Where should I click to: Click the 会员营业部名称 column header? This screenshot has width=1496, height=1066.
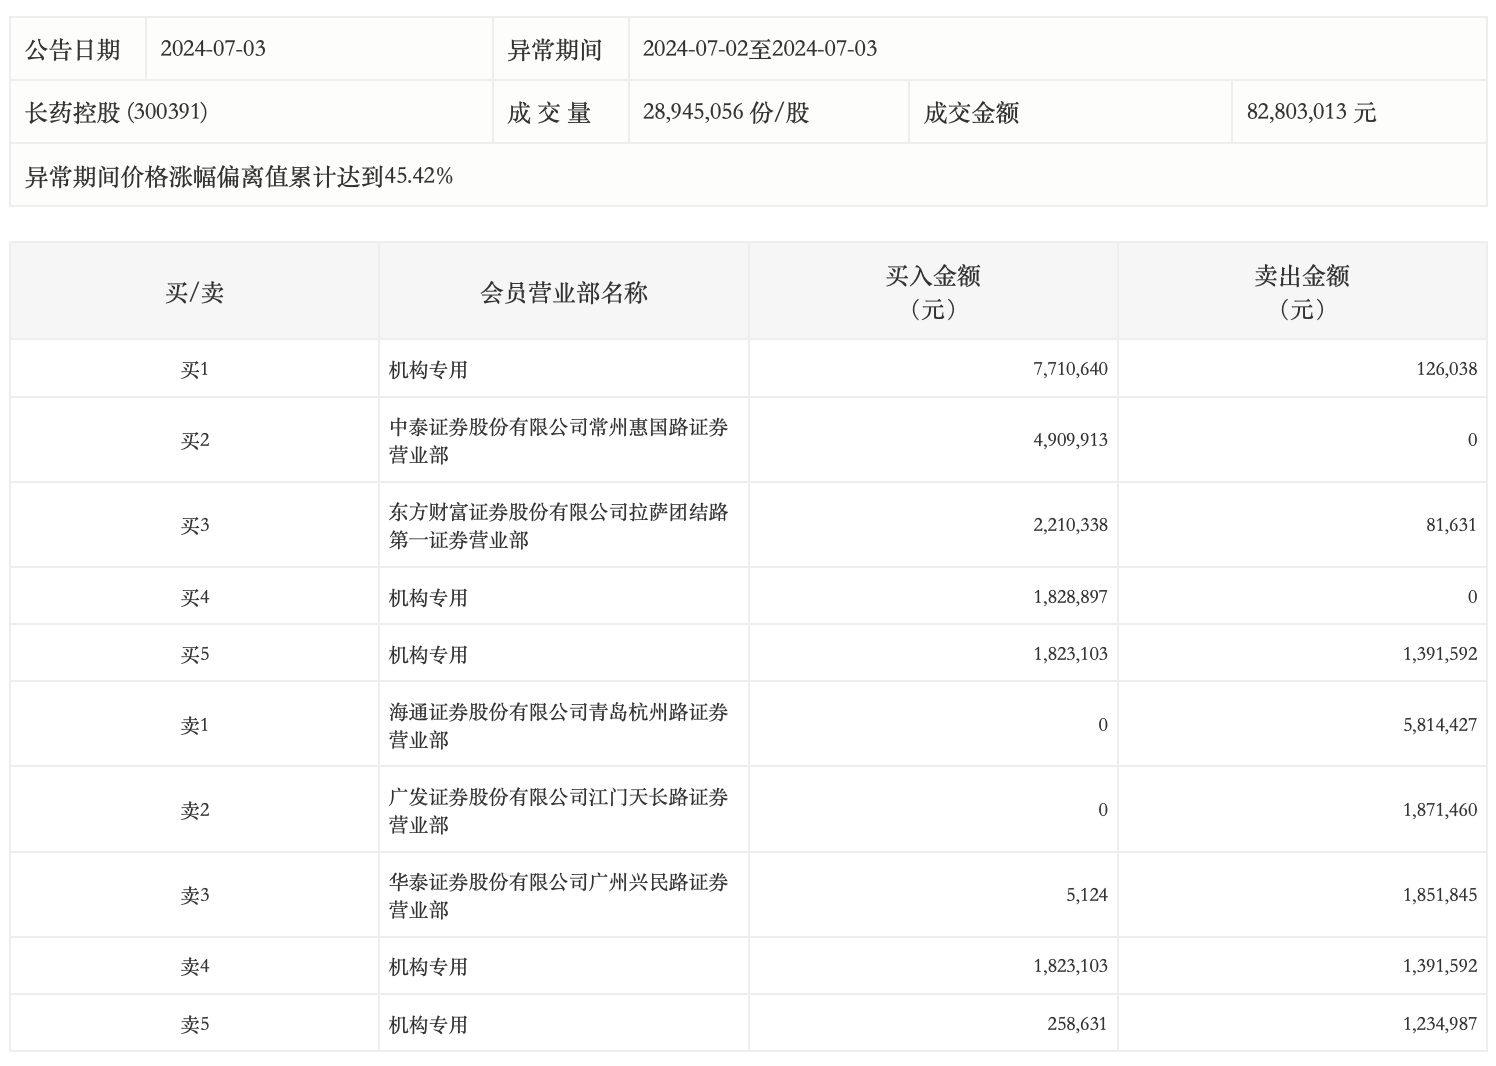564,292
